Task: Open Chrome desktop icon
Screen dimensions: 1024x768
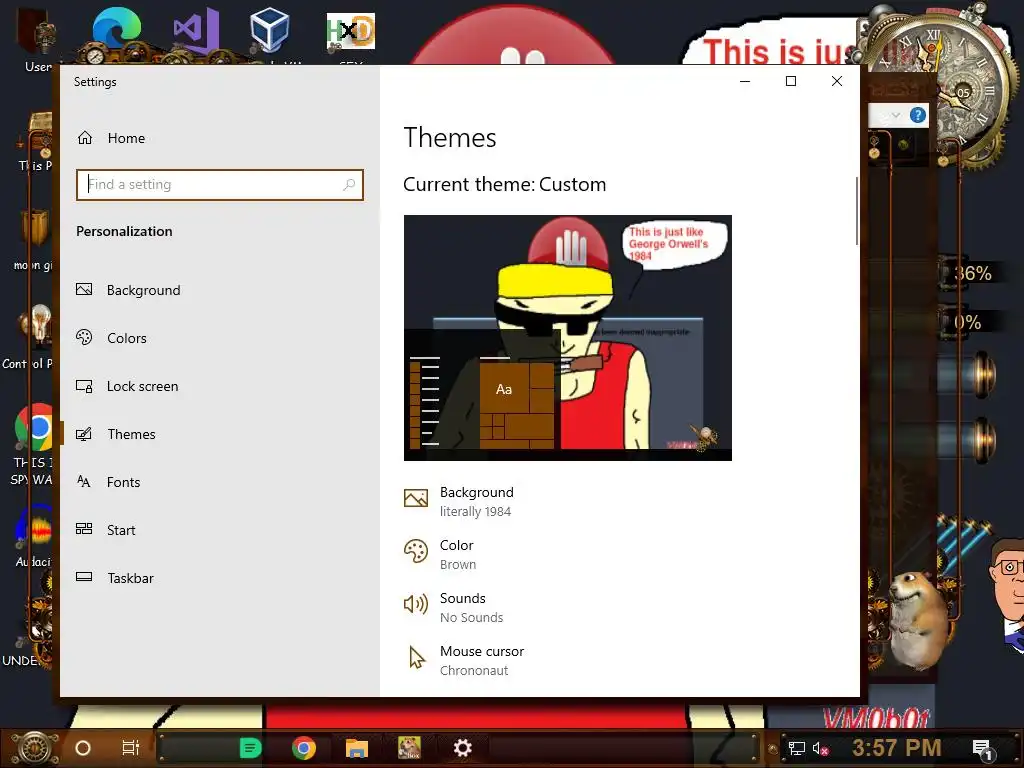Action: (x=34, y=428)
